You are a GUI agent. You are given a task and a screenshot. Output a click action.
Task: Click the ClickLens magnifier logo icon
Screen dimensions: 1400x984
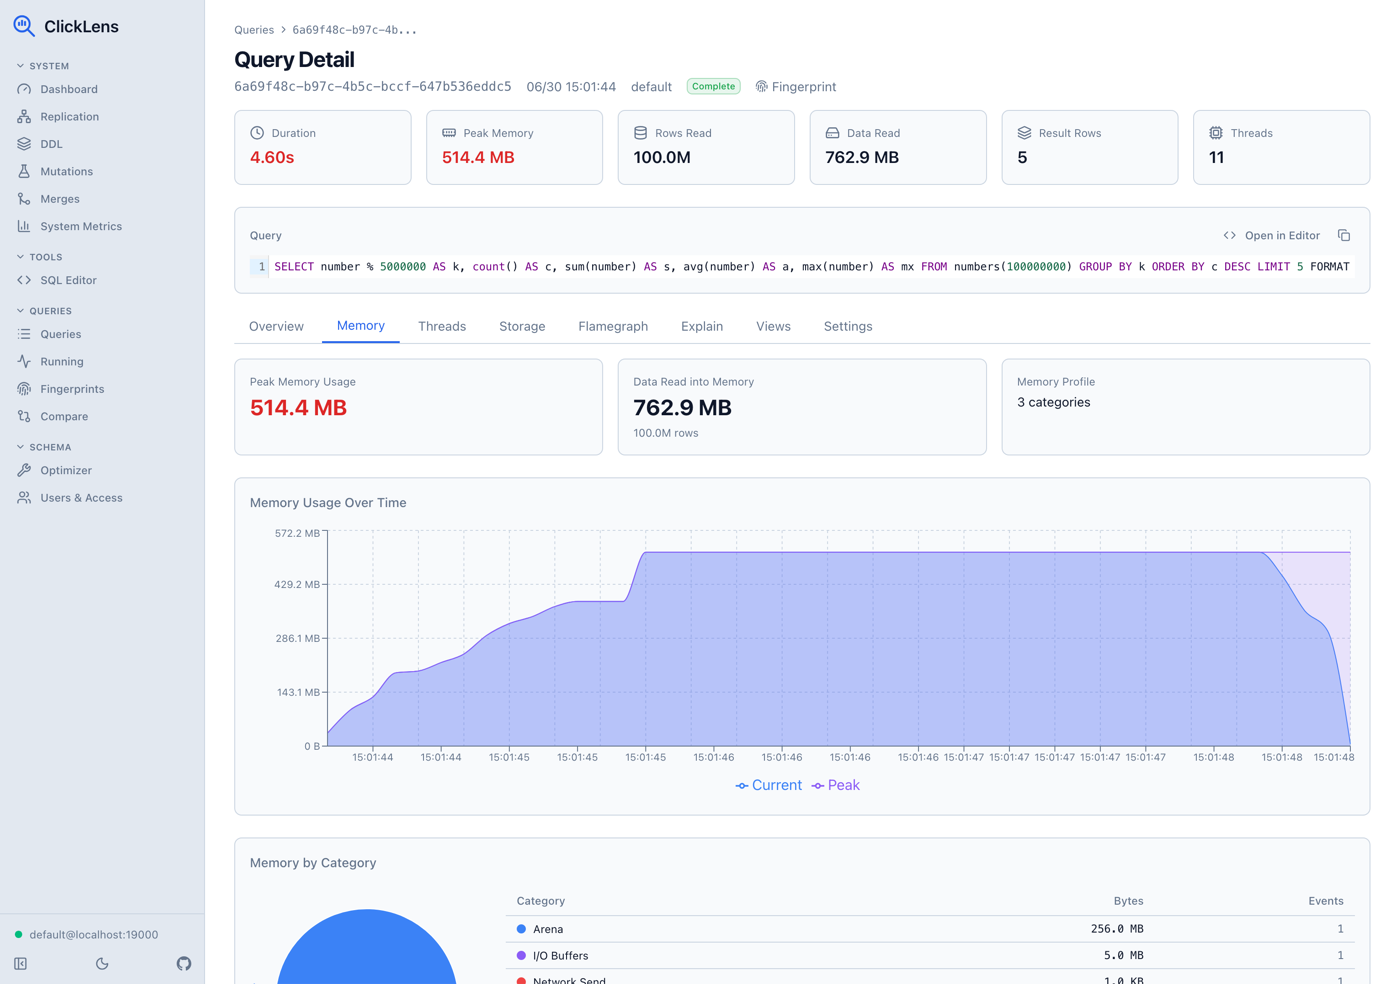(24, 26)
